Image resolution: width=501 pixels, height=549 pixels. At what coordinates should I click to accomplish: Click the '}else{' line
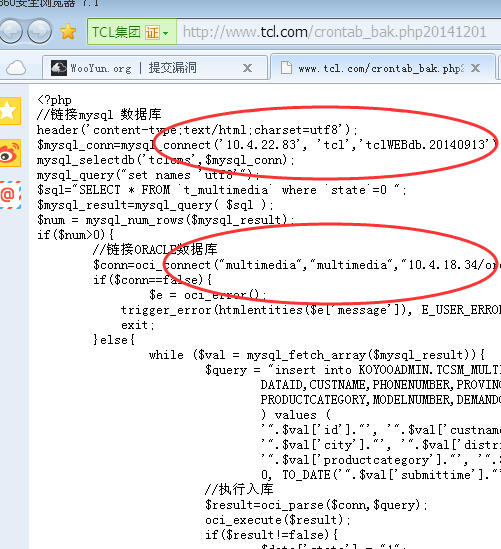coord(114,340)
